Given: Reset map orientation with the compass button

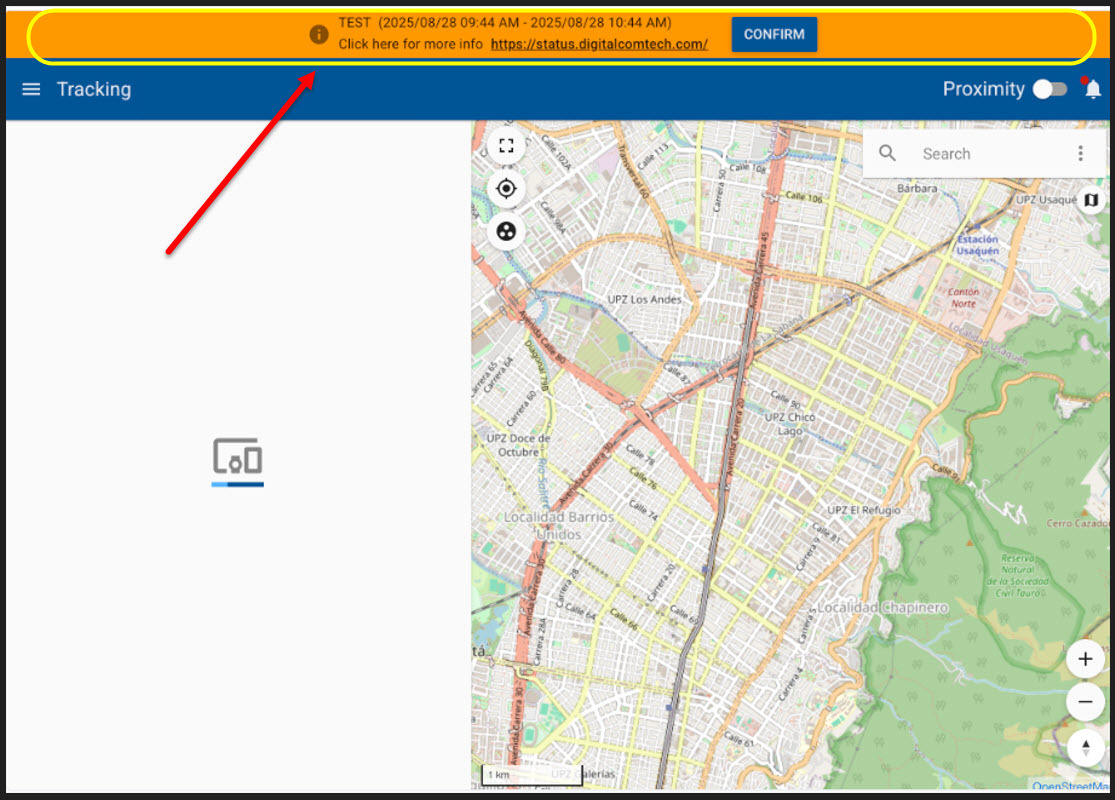Looking at the screenshot, I should pos(1085,746).
